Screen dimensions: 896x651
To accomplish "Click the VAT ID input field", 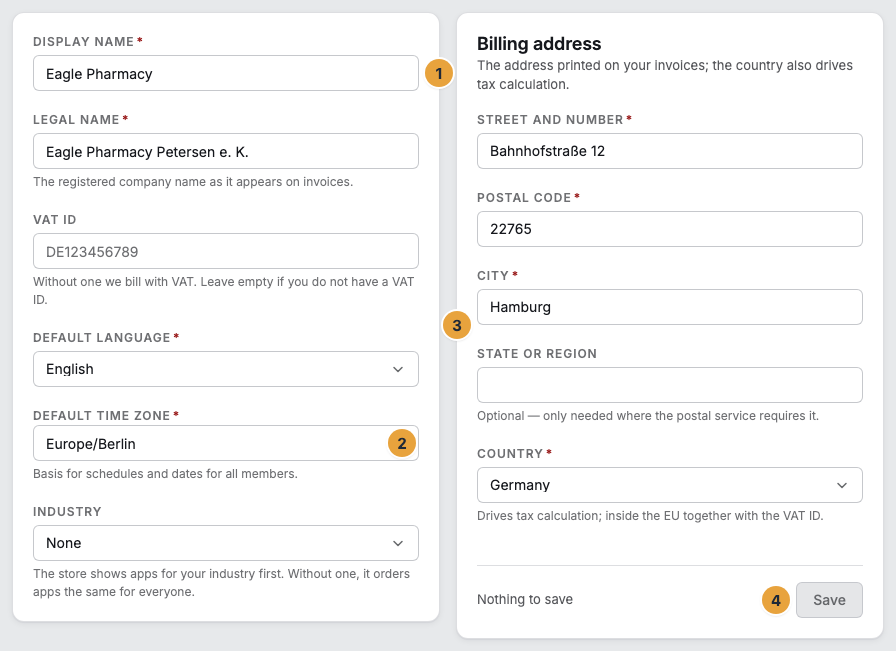I will click(x=226, y=251).
